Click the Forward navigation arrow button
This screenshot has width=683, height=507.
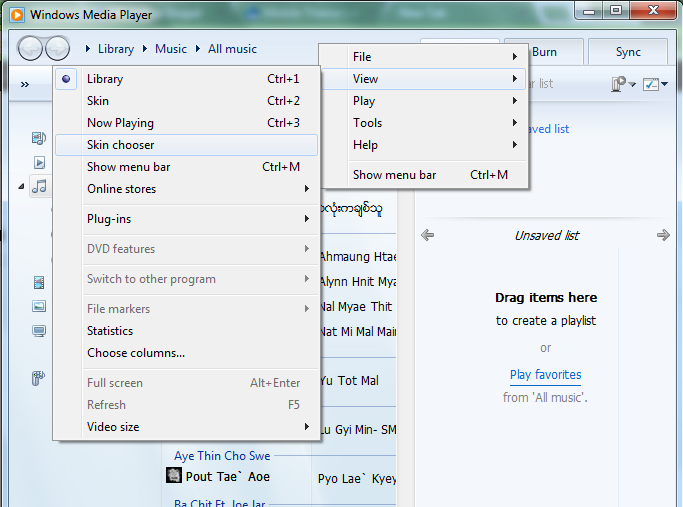tap(57, 48)
